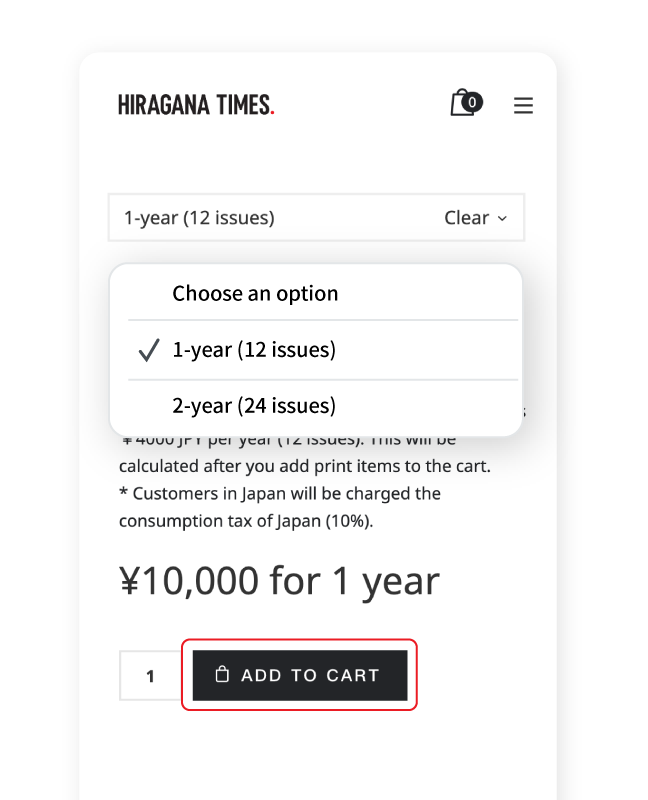Click the red dot in Hiragana Times logo
This screenshot has height=800, width=648.
272,112
